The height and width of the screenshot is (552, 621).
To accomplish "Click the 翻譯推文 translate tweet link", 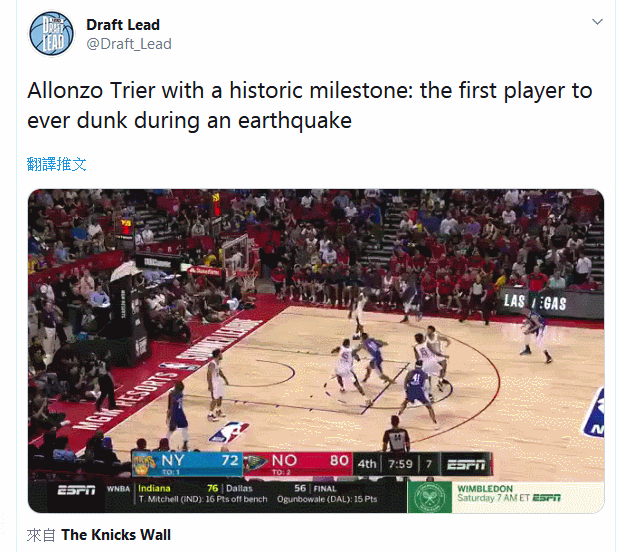I will tap(57, 164).
